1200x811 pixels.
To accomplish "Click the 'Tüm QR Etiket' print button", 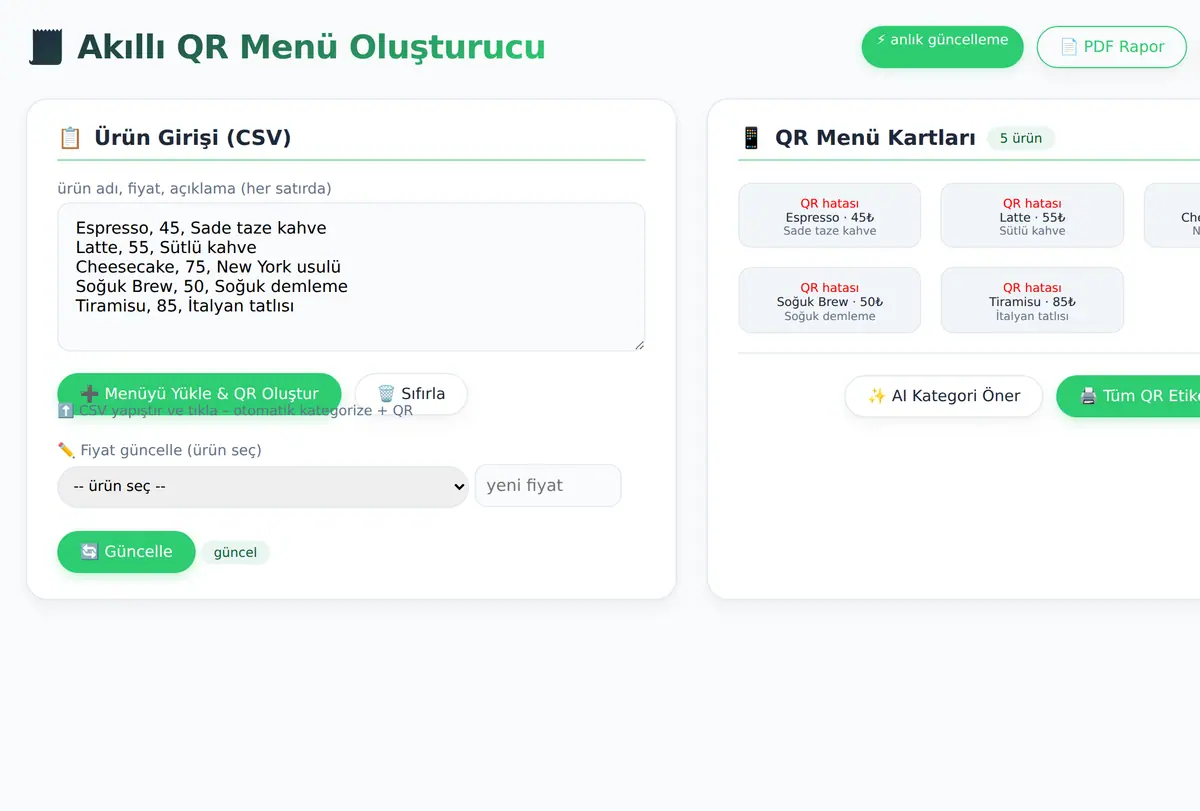I will click(x=1128, y=396).
